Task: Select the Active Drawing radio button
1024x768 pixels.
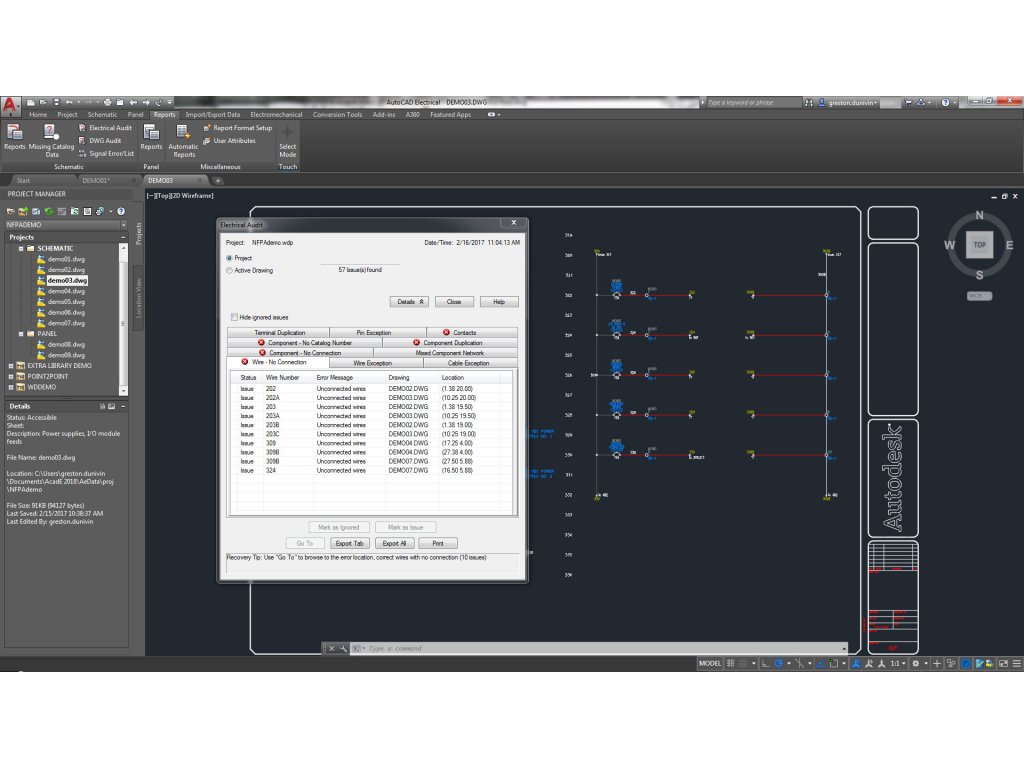Action: [229, 270]
